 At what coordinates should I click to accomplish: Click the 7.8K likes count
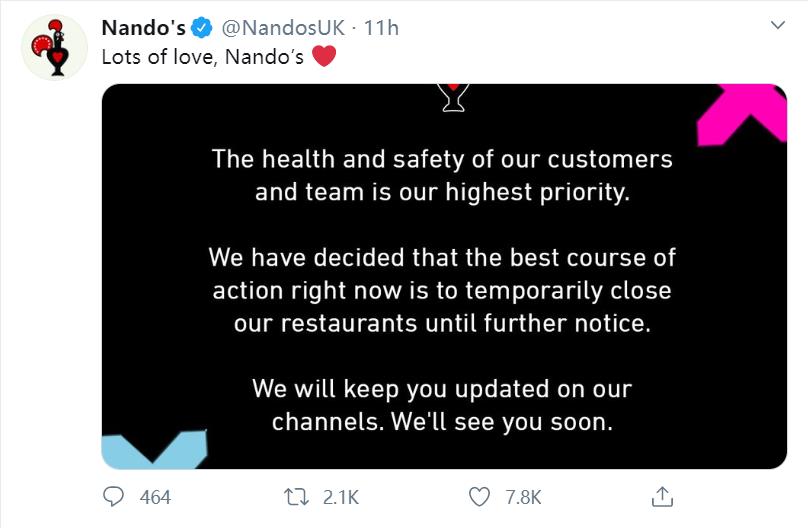click(523, 497)
